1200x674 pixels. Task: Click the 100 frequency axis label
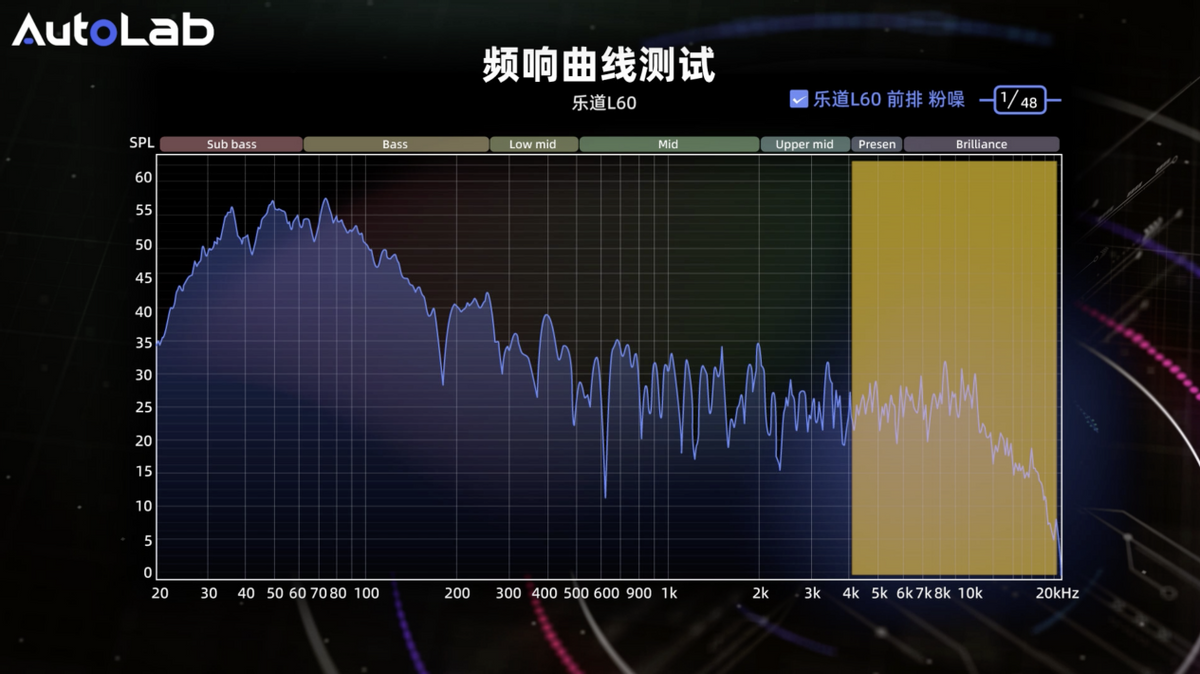pyautogui.click(x=367, y=593)
